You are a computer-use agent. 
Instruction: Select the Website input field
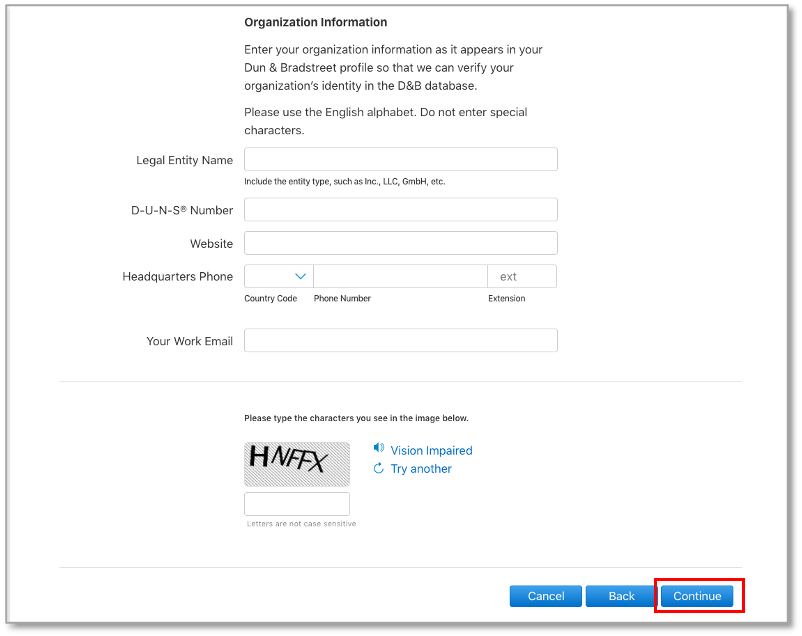click(400, 243)
